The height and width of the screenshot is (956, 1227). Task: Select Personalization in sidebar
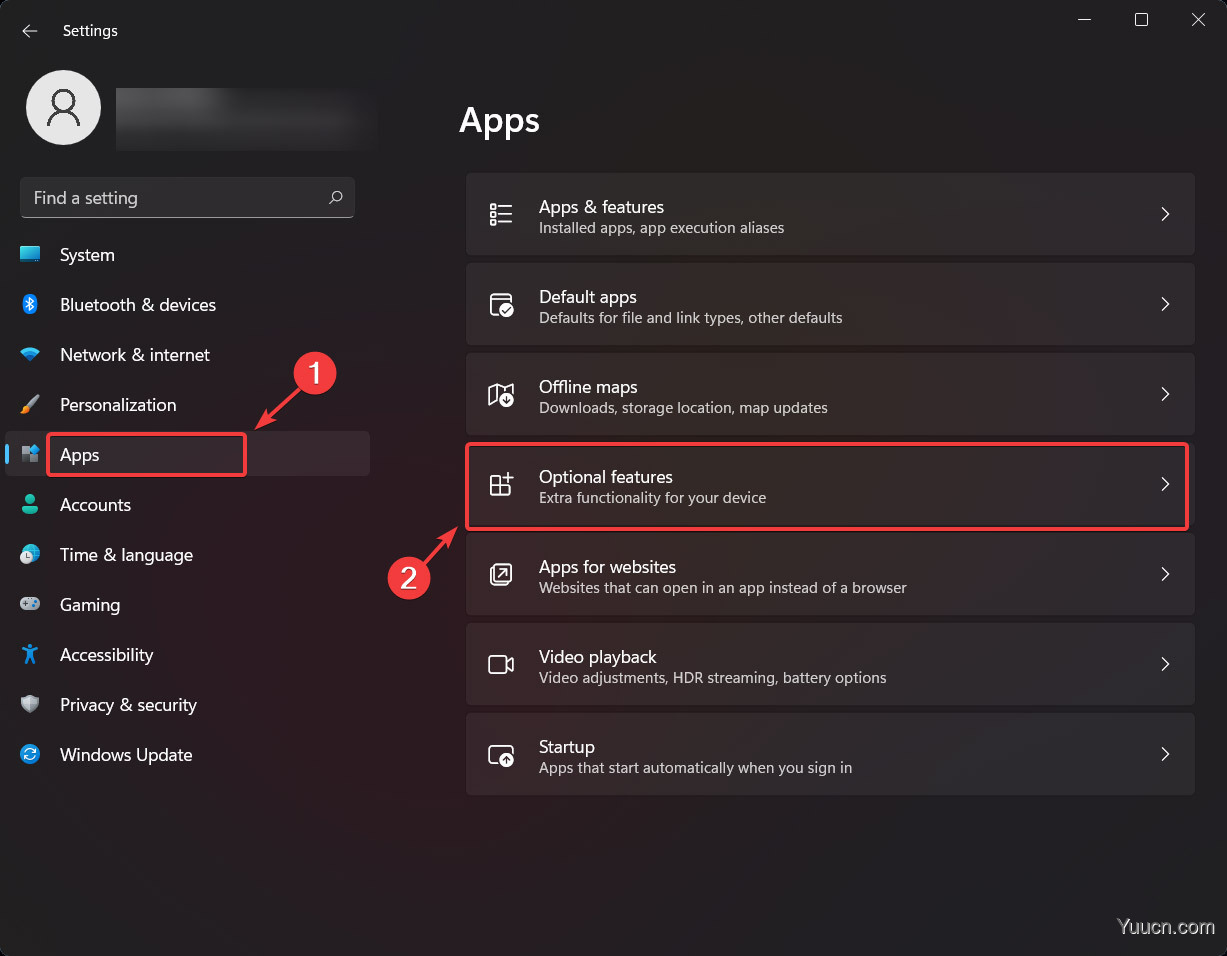188,404
